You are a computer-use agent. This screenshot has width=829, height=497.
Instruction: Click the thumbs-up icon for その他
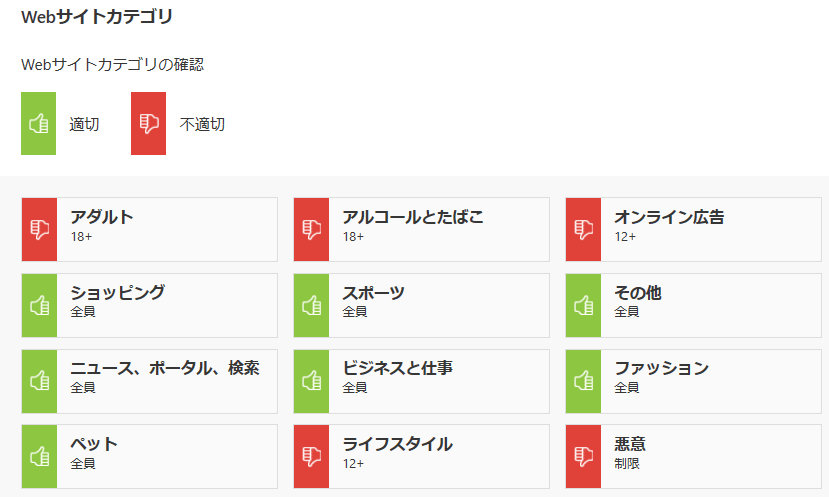coord(583,305)
